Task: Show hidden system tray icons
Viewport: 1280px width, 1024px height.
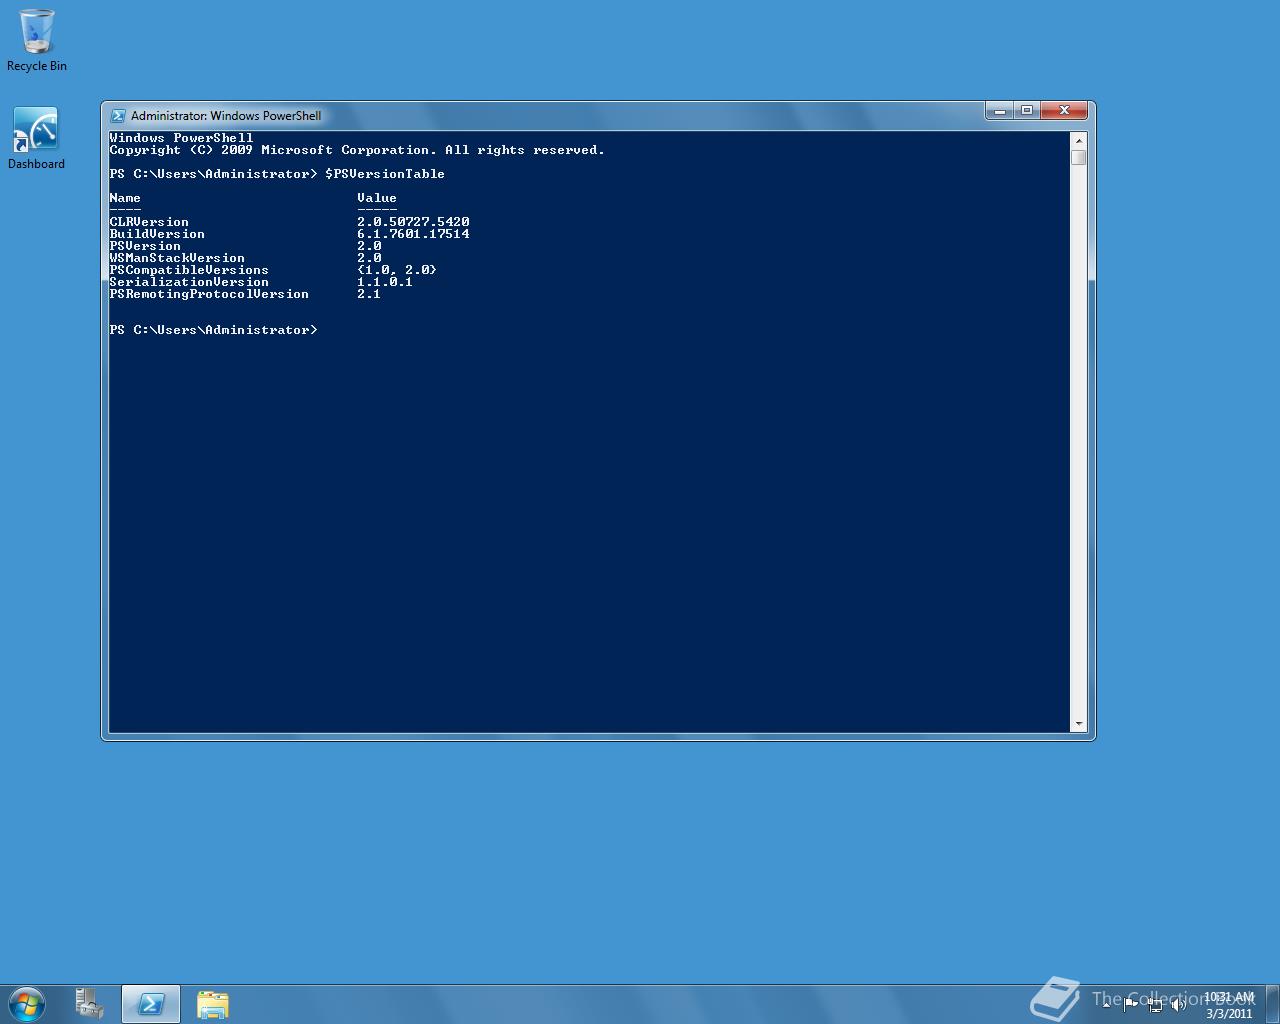Action: pos(1106,1004)
